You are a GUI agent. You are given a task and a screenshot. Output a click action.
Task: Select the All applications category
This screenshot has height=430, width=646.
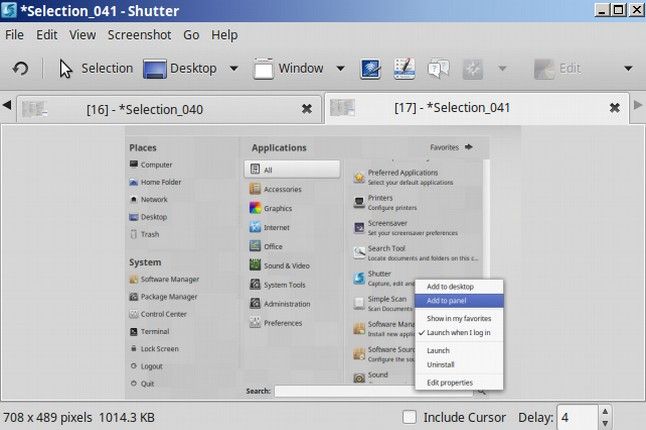[x=292, y=169]
